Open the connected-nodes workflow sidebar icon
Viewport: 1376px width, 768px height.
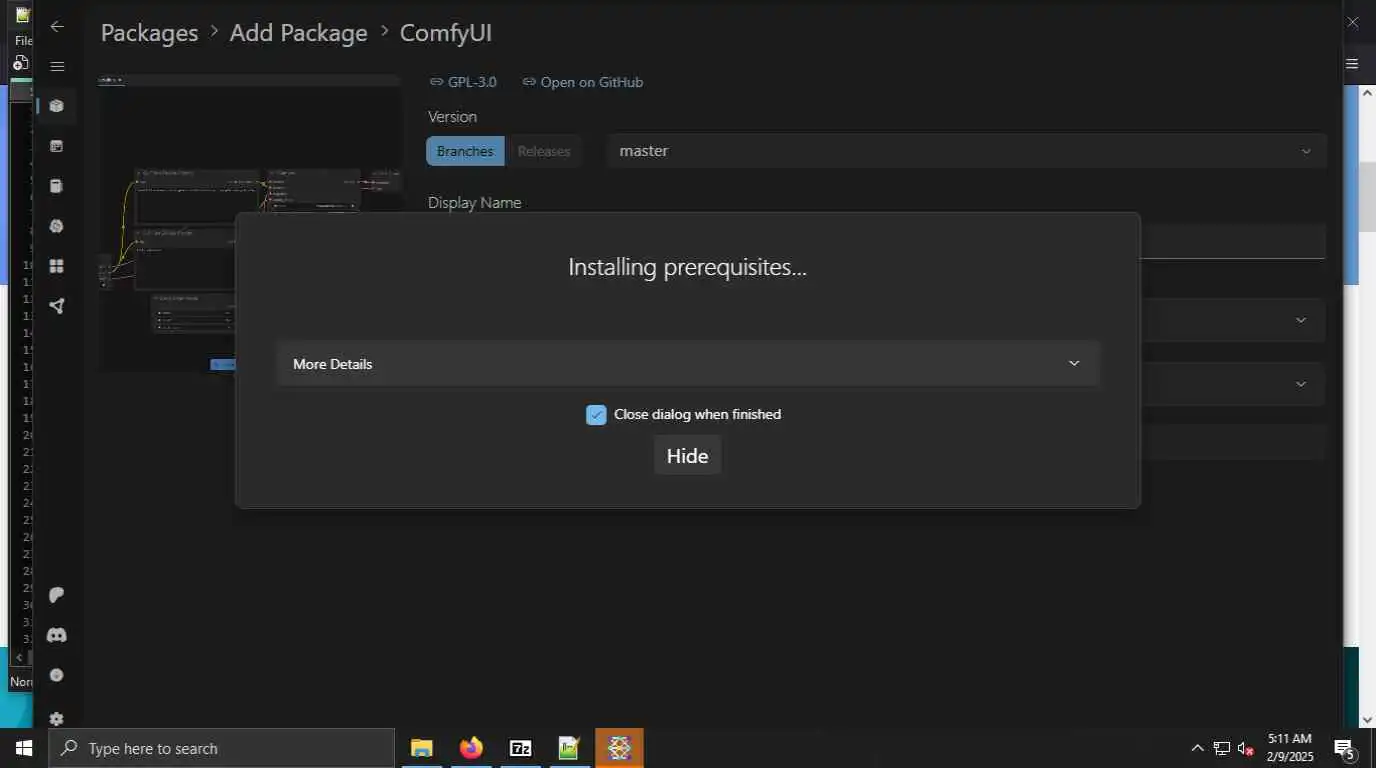[x=57, y=306]
